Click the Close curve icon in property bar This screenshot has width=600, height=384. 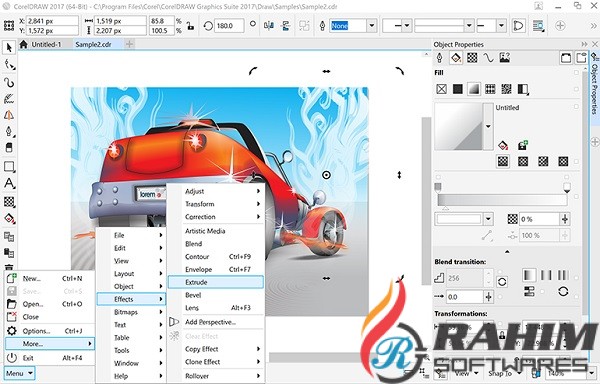tap(518, 26)
